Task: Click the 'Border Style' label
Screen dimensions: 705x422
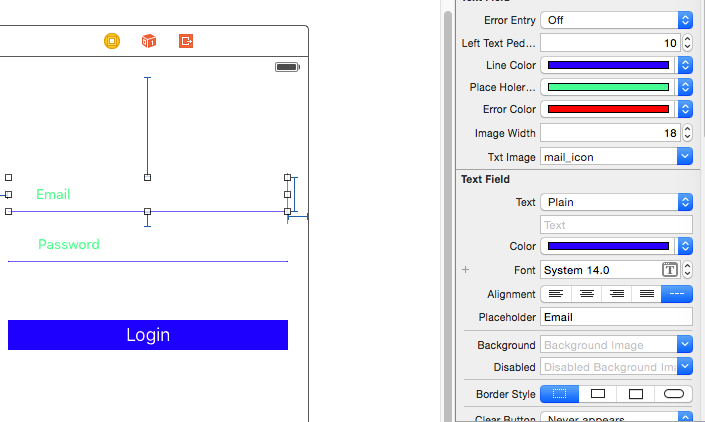Action: coord(505,394)
